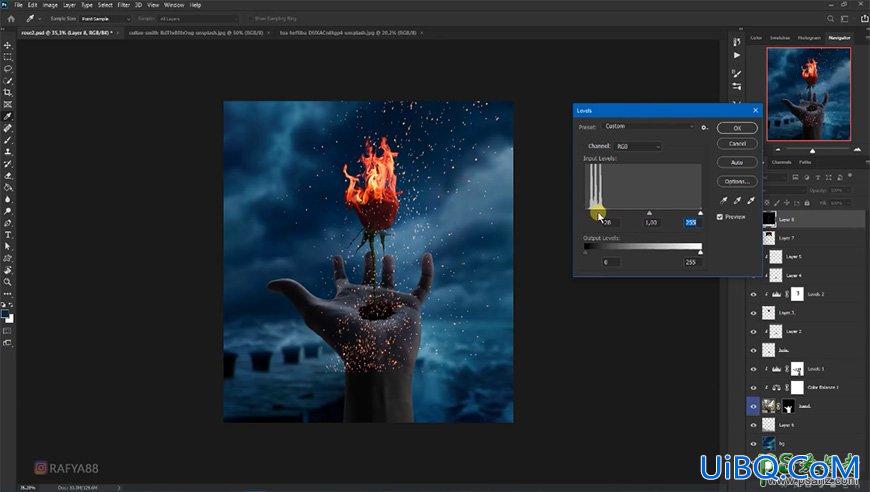Click the foreground color swatch
Image resolution: width=870 pixels, height=492 pixels.
[5, 314]
